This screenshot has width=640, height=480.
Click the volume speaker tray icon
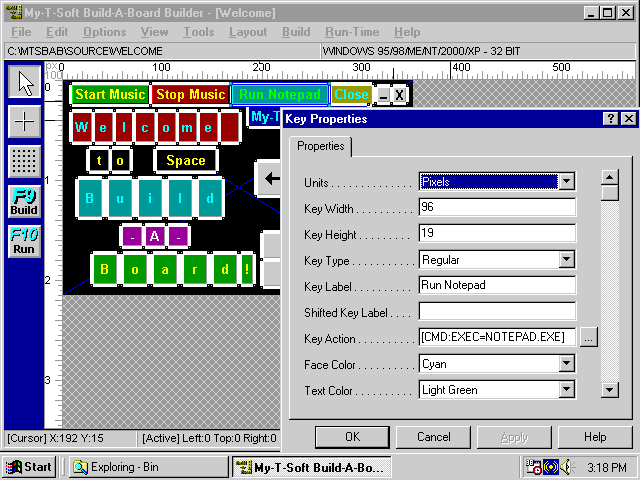click(x=567, y=467)
